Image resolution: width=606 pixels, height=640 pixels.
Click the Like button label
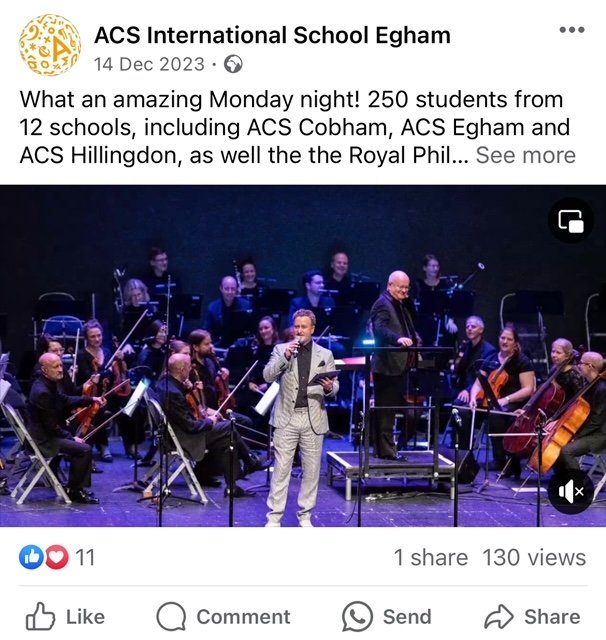point(86,617)
